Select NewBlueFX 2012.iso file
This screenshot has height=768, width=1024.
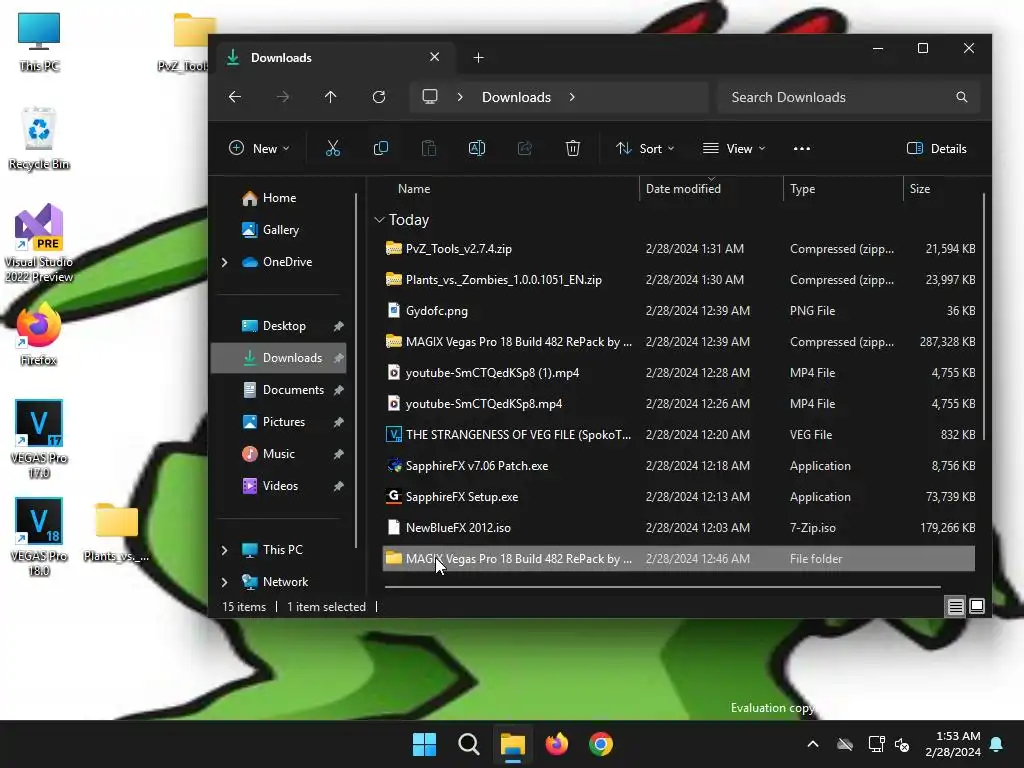pos(679,528)
